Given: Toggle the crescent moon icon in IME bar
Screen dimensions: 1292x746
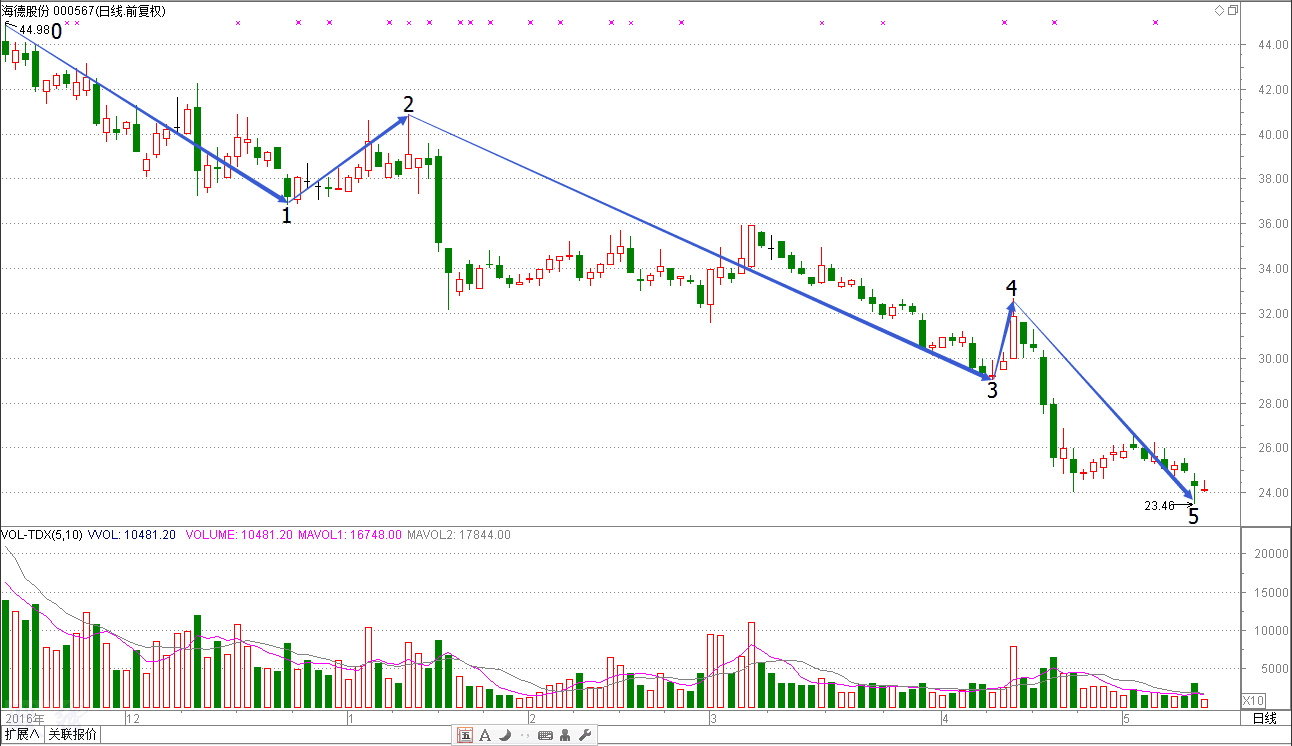Looking at the screenshot, I should pos(505,736).
